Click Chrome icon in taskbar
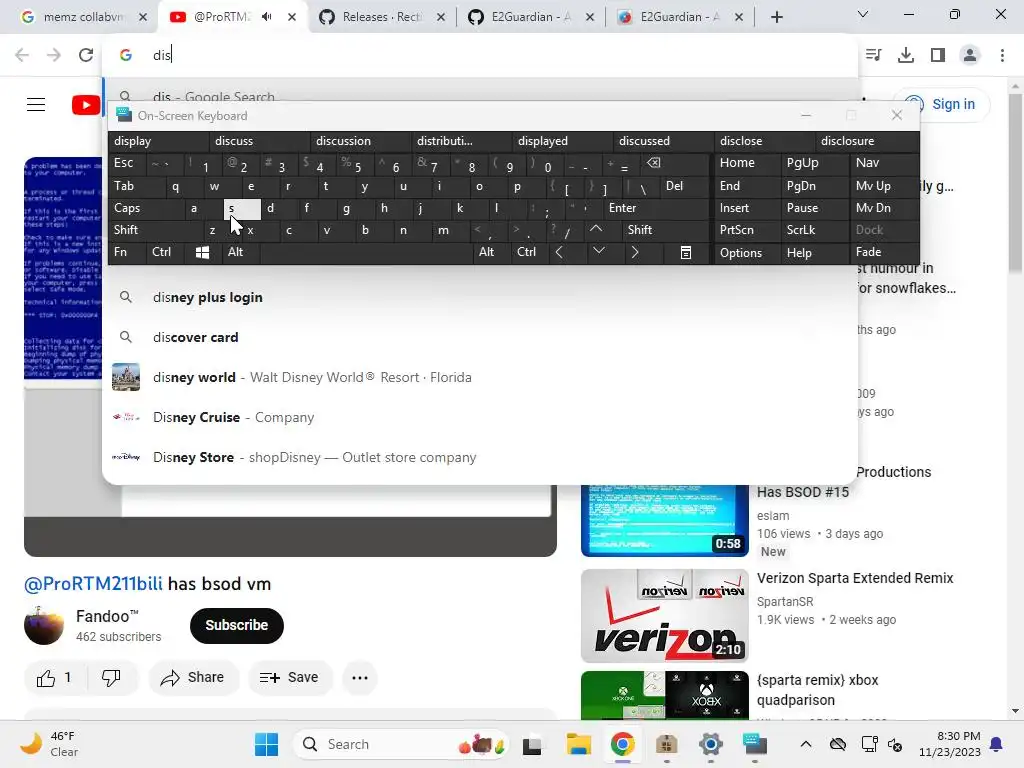The image size is (1024, 768). (622, 744)
